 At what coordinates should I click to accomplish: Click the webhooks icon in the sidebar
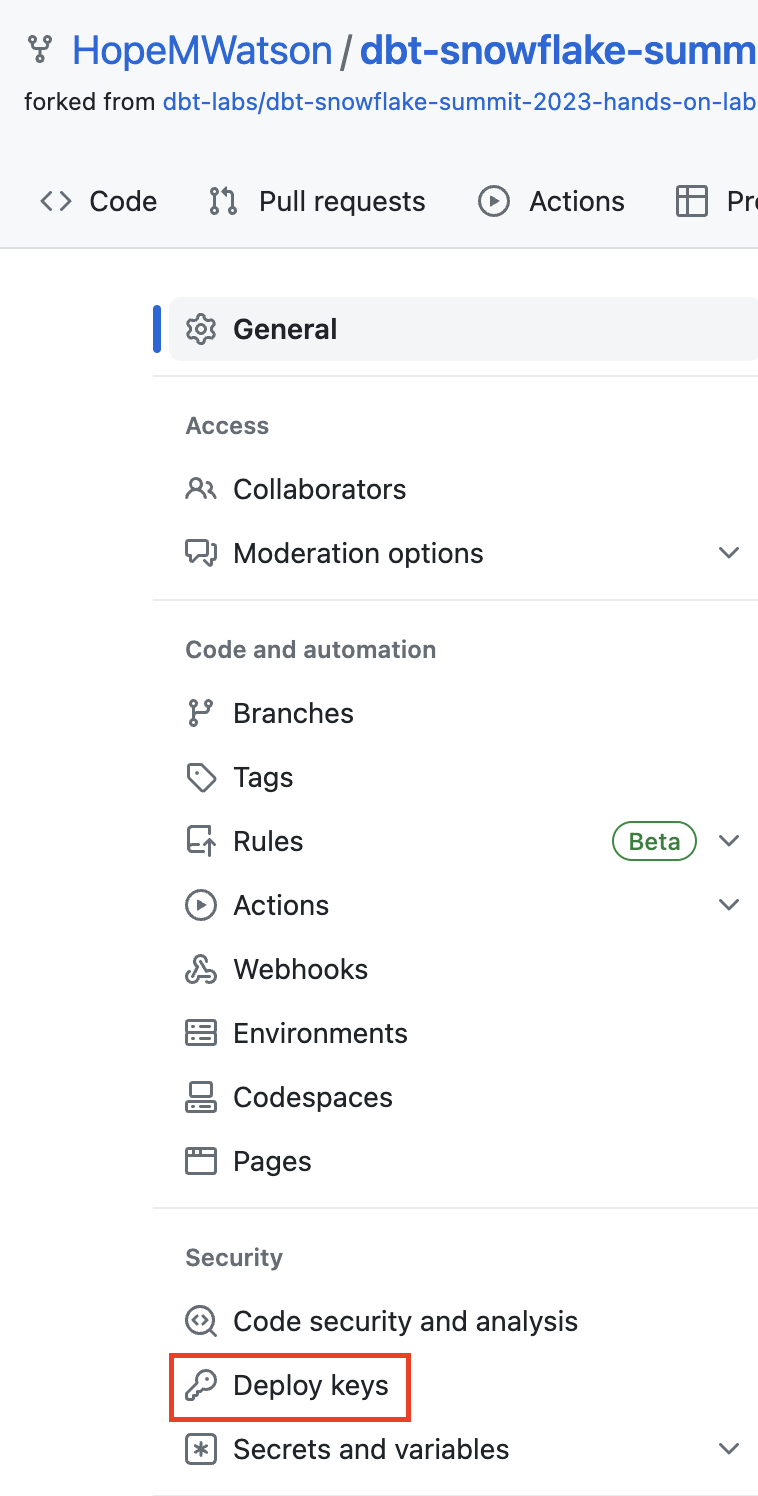[x=201, y=969]
